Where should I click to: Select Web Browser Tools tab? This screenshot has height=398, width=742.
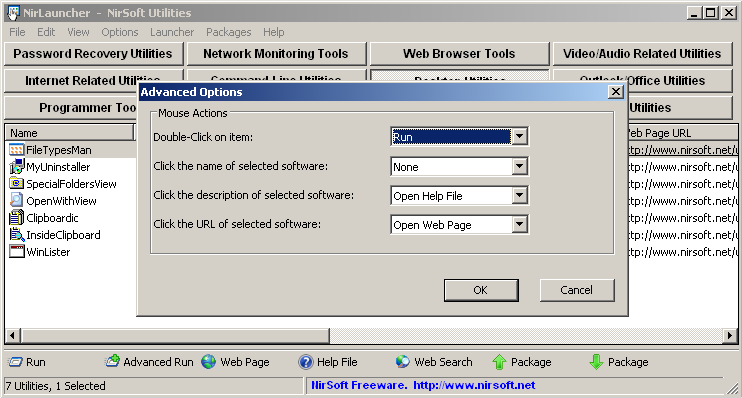click(x=459, y=54)
